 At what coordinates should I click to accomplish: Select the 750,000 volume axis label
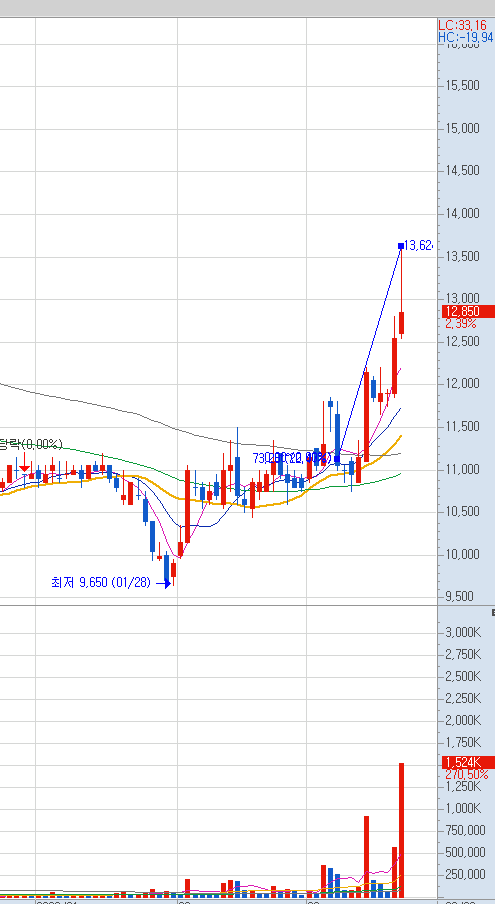click(x=464, y=830)
